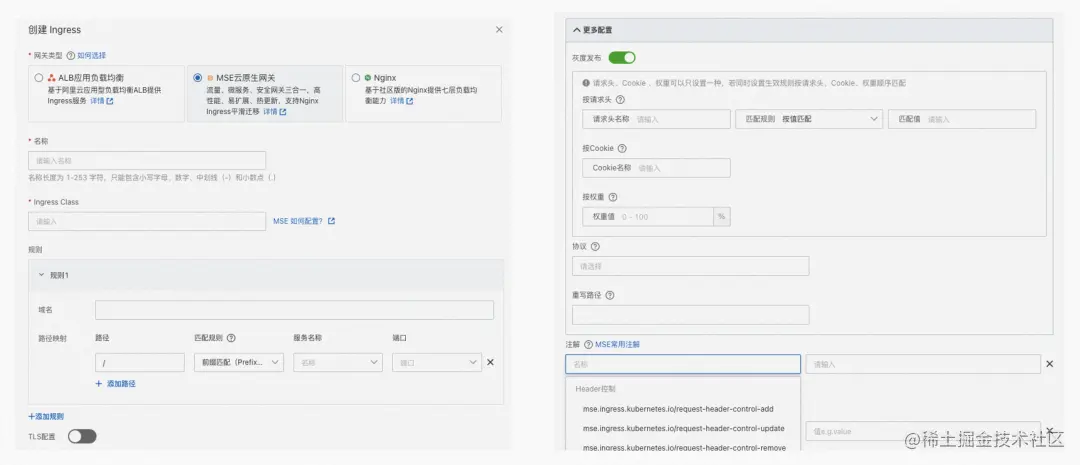
Task: Open help icon beside 注解
Action: click(x=588, y=344)
